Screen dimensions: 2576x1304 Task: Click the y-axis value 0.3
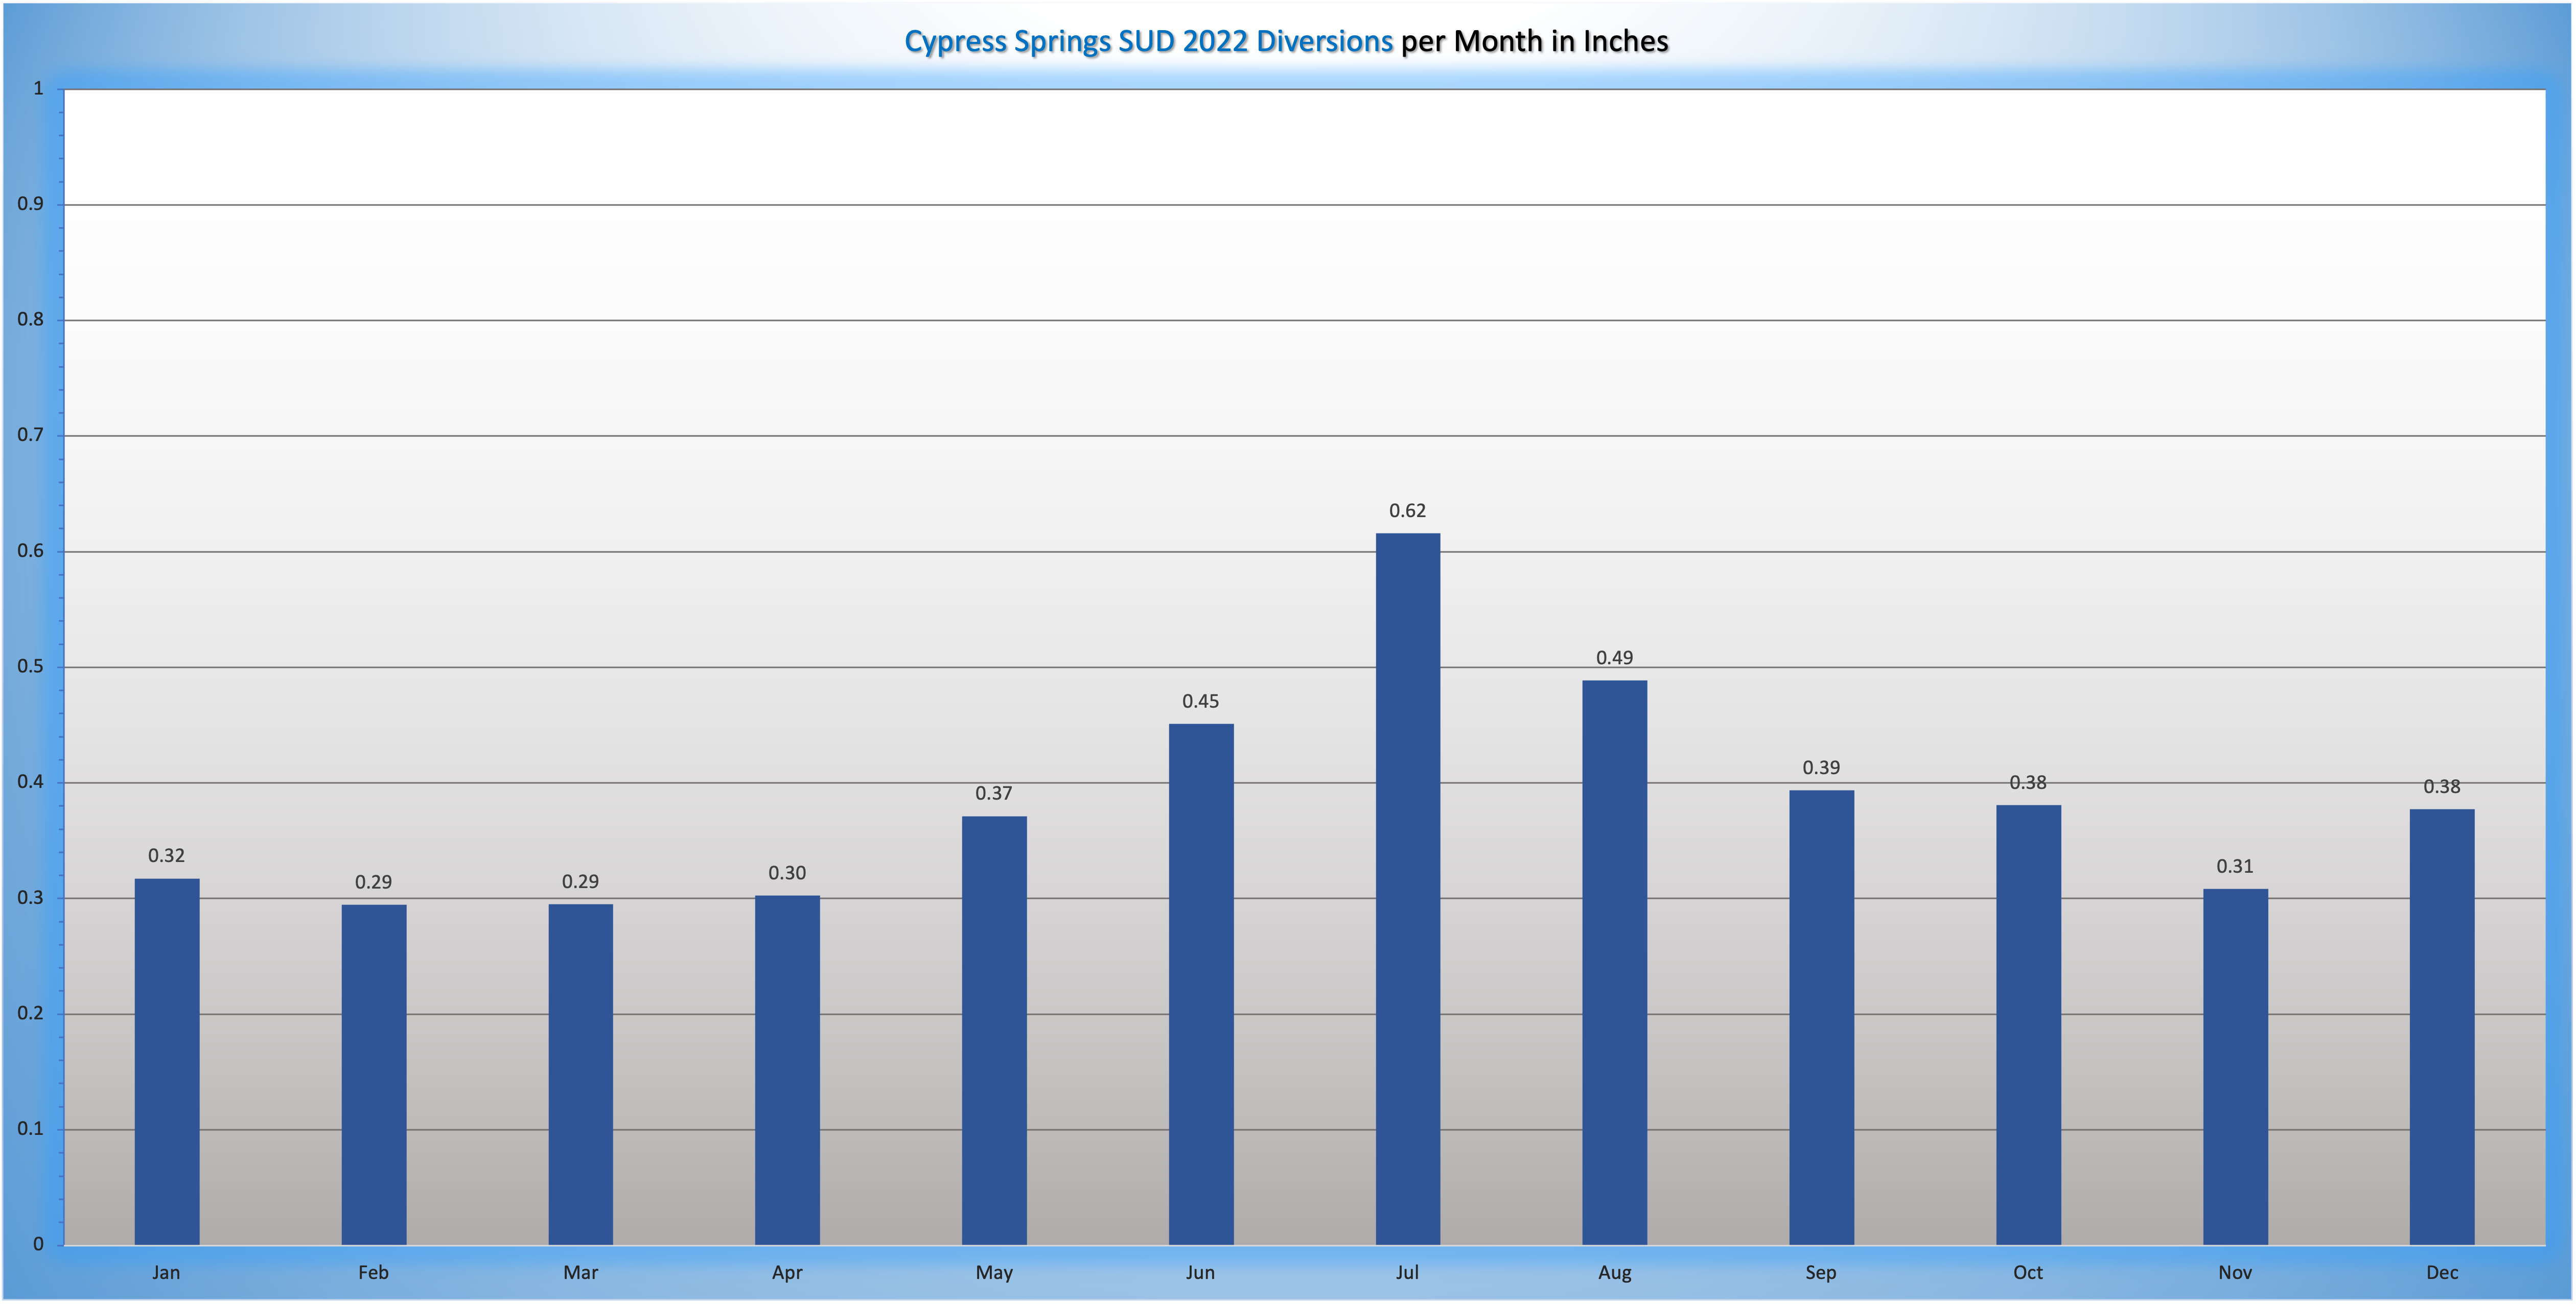(x=31, y=898)
